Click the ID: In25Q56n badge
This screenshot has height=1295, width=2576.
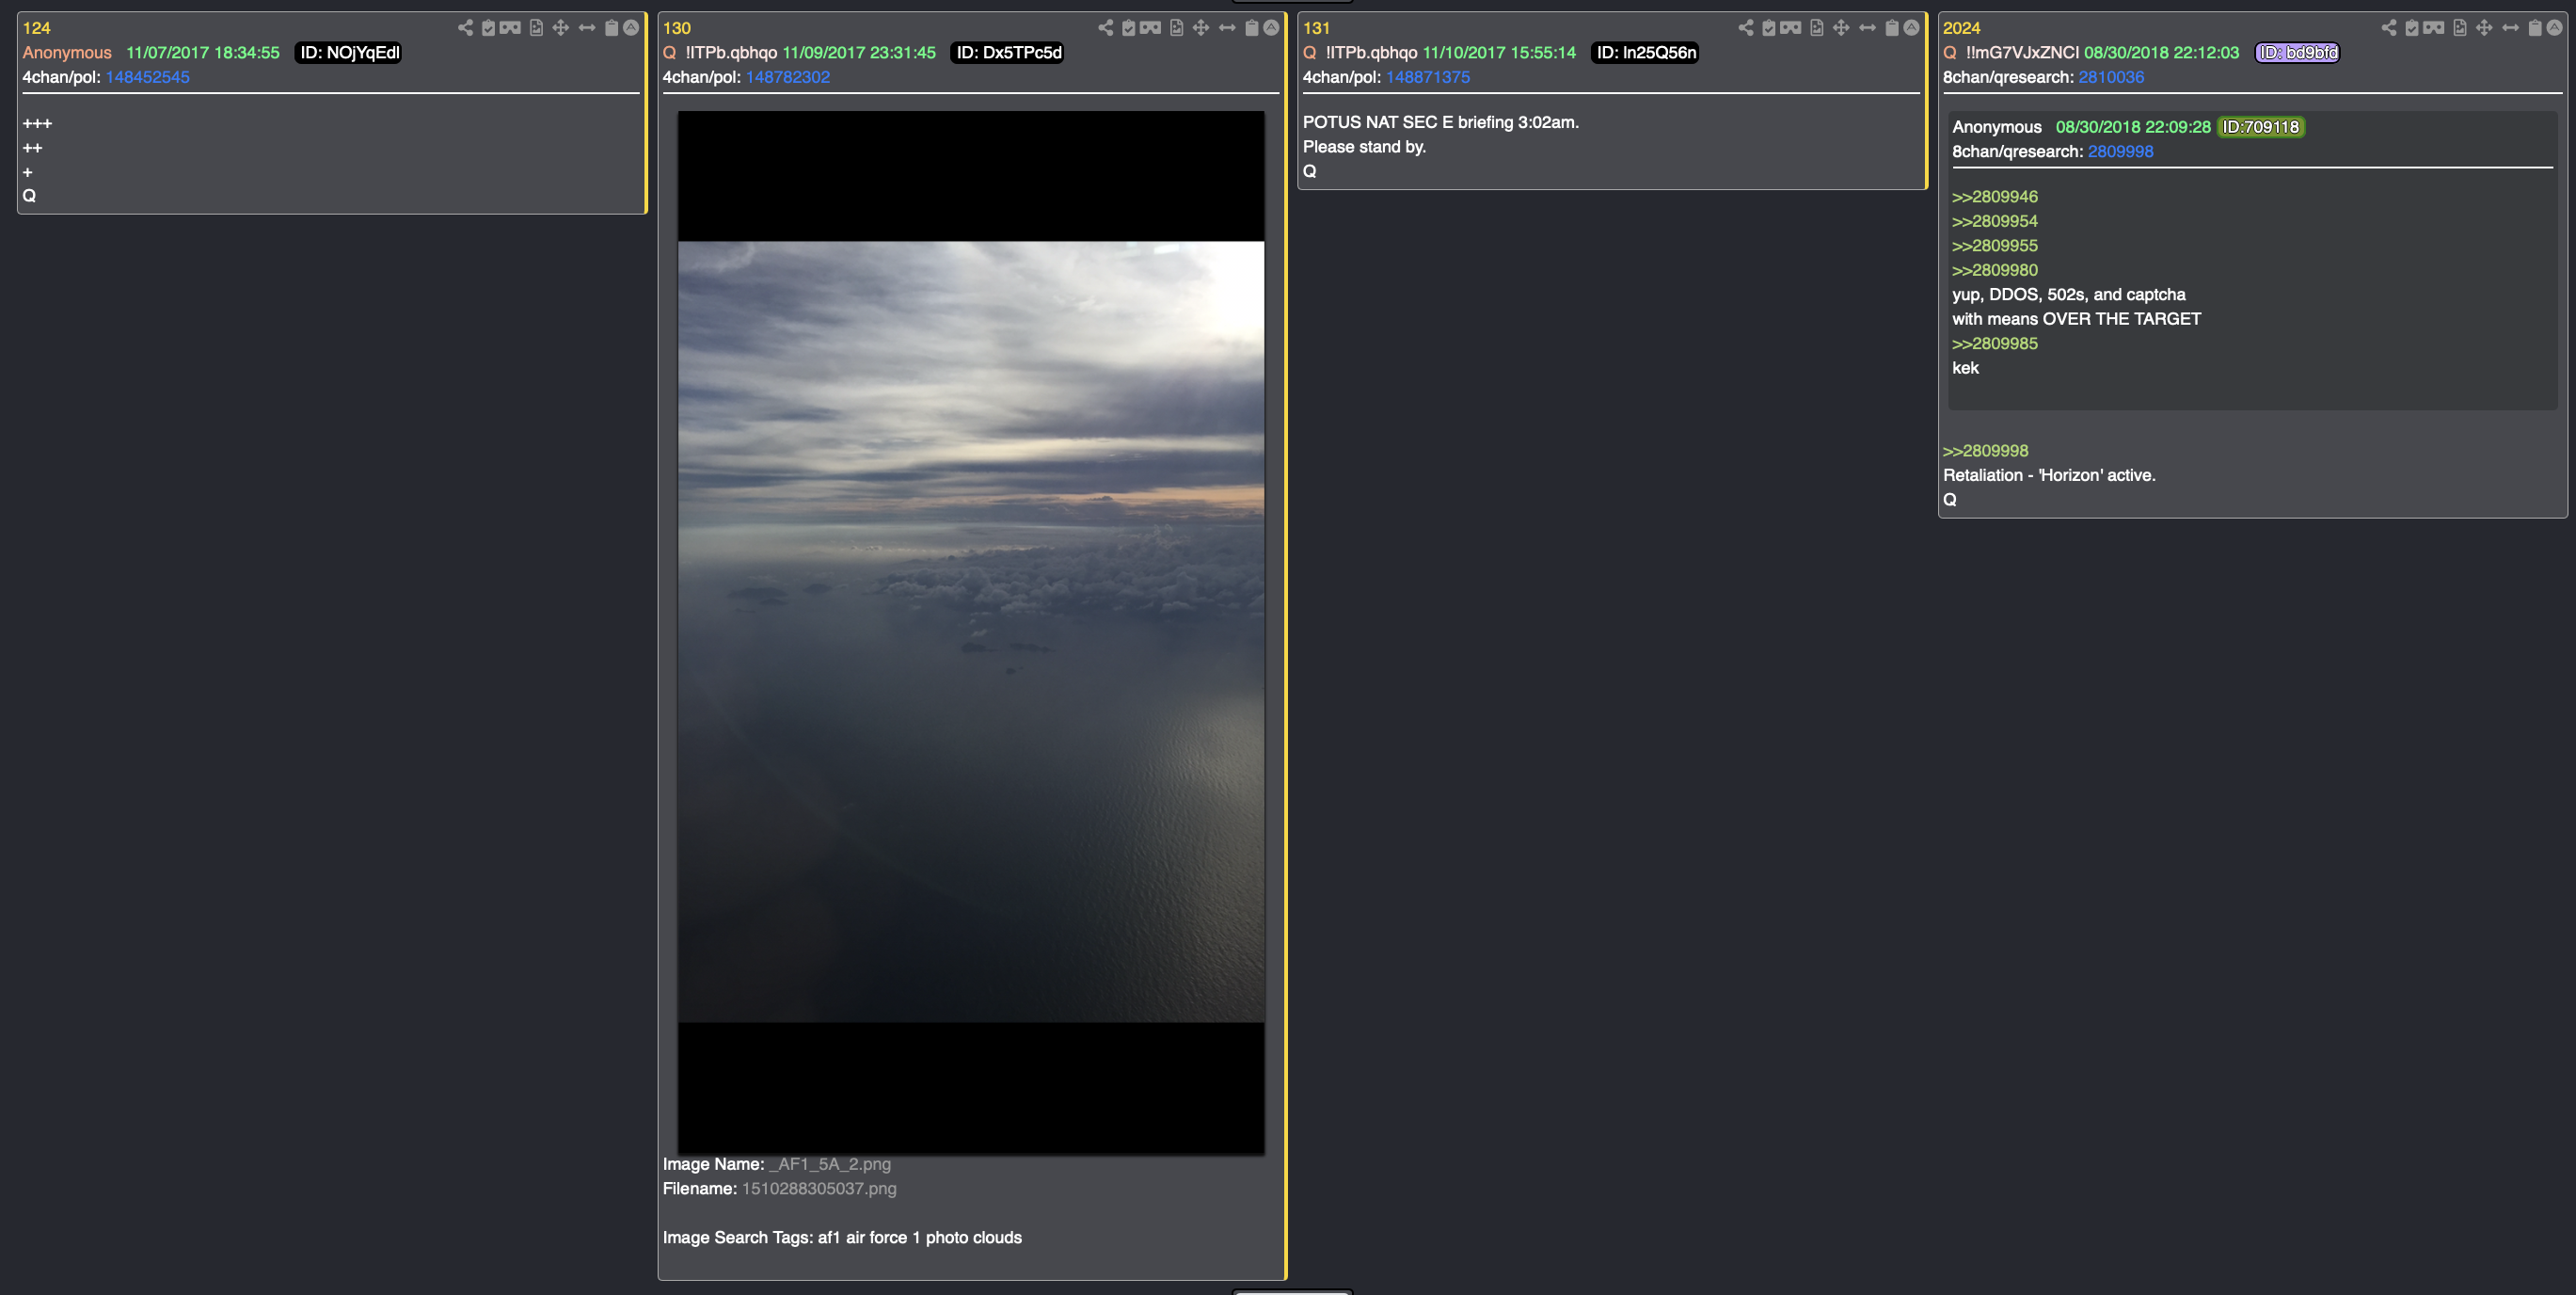tap(1645, 53)
